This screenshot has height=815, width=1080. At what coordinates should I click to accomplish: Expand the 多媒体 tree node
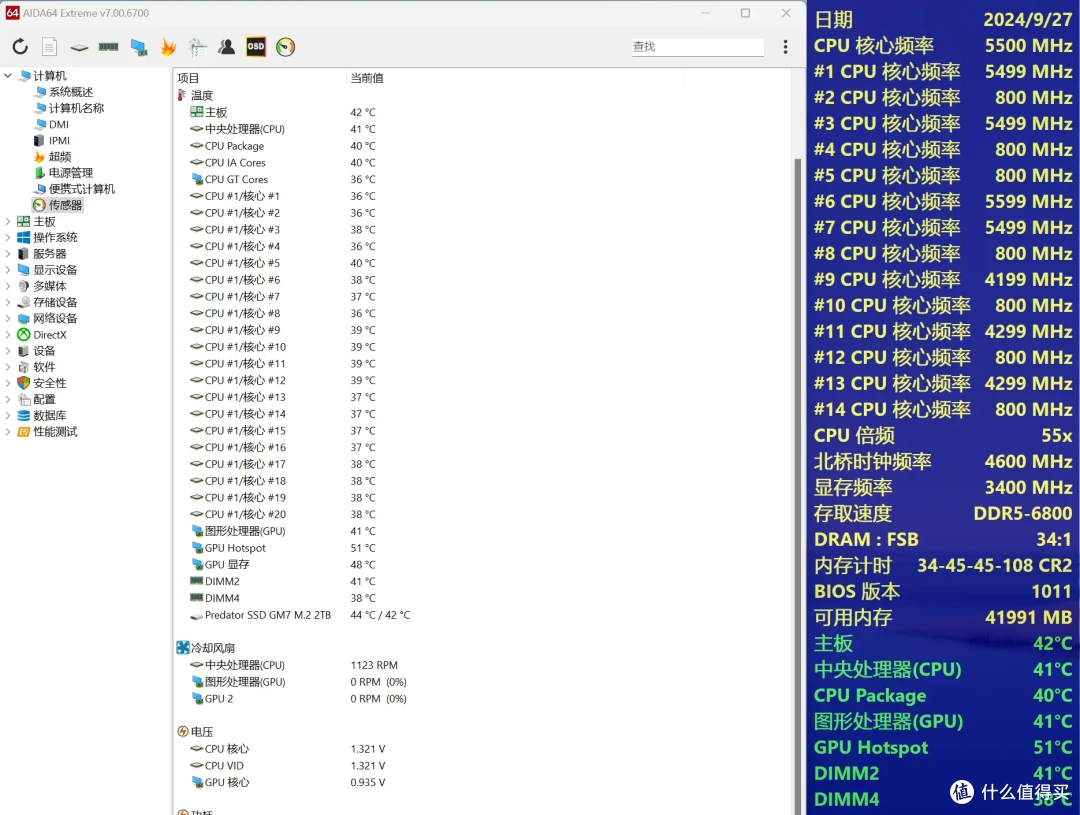[x=8, y=286]
